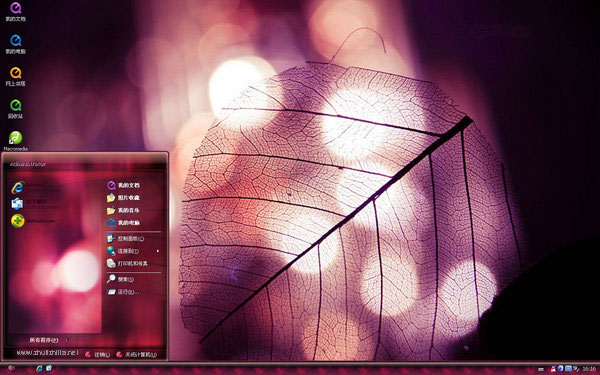This screenshot has width=600, height=375.
Task: Click the round blue system tray icon
Action: 561,368
